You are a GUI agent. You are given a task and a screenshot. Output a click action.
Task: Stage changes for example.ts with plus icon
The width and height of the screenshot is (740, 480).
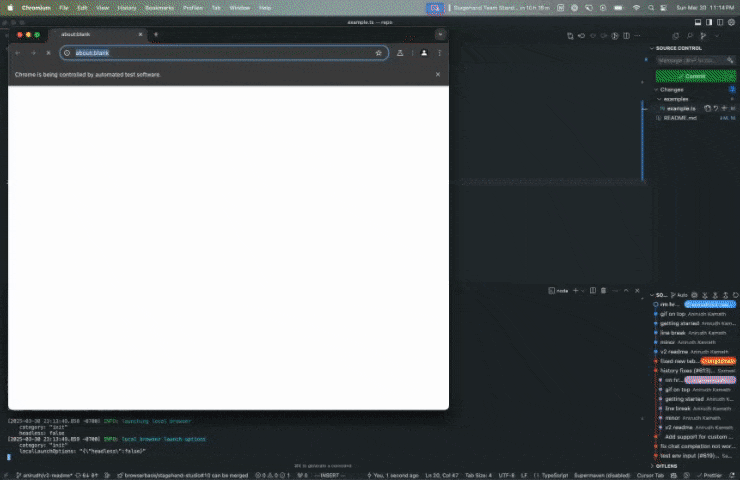click(x=724, y=108)
